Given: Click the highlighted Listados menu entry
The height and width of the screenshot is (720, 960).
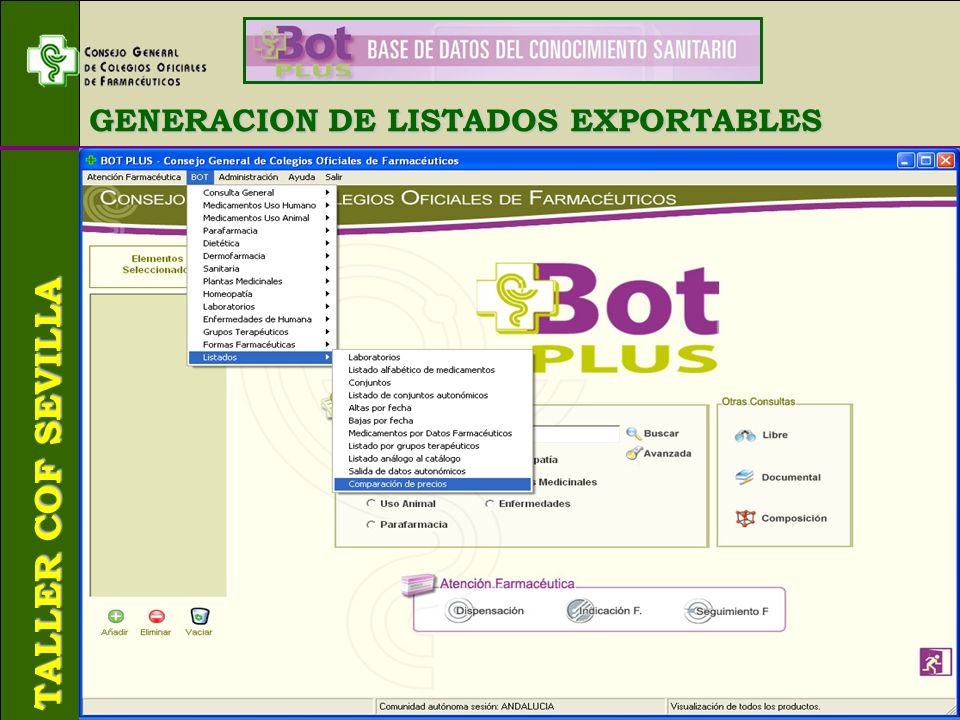Looking at the screenshot, I should point(262,358).
